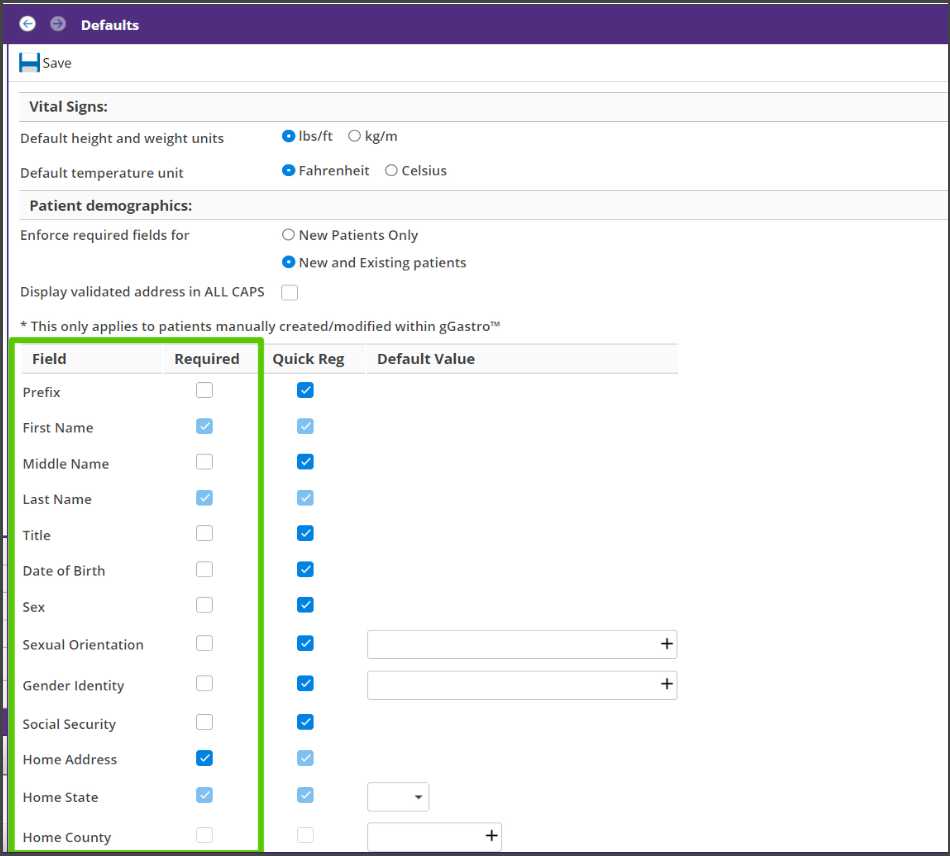Viewport: 950px width, 856px height.
Task: Choose Celsius as temperature unit
Action: (x=391, y=171)
